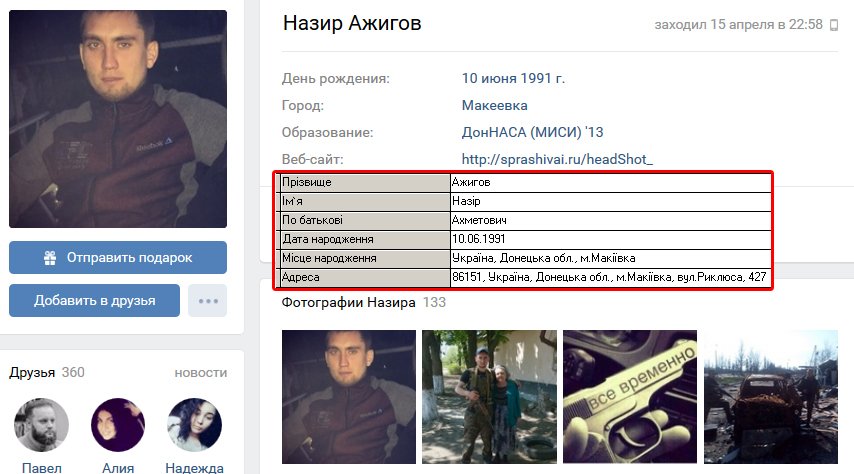Open the Друзья 360 friends list header
854x474 pixels.
[x=47, y=373]
